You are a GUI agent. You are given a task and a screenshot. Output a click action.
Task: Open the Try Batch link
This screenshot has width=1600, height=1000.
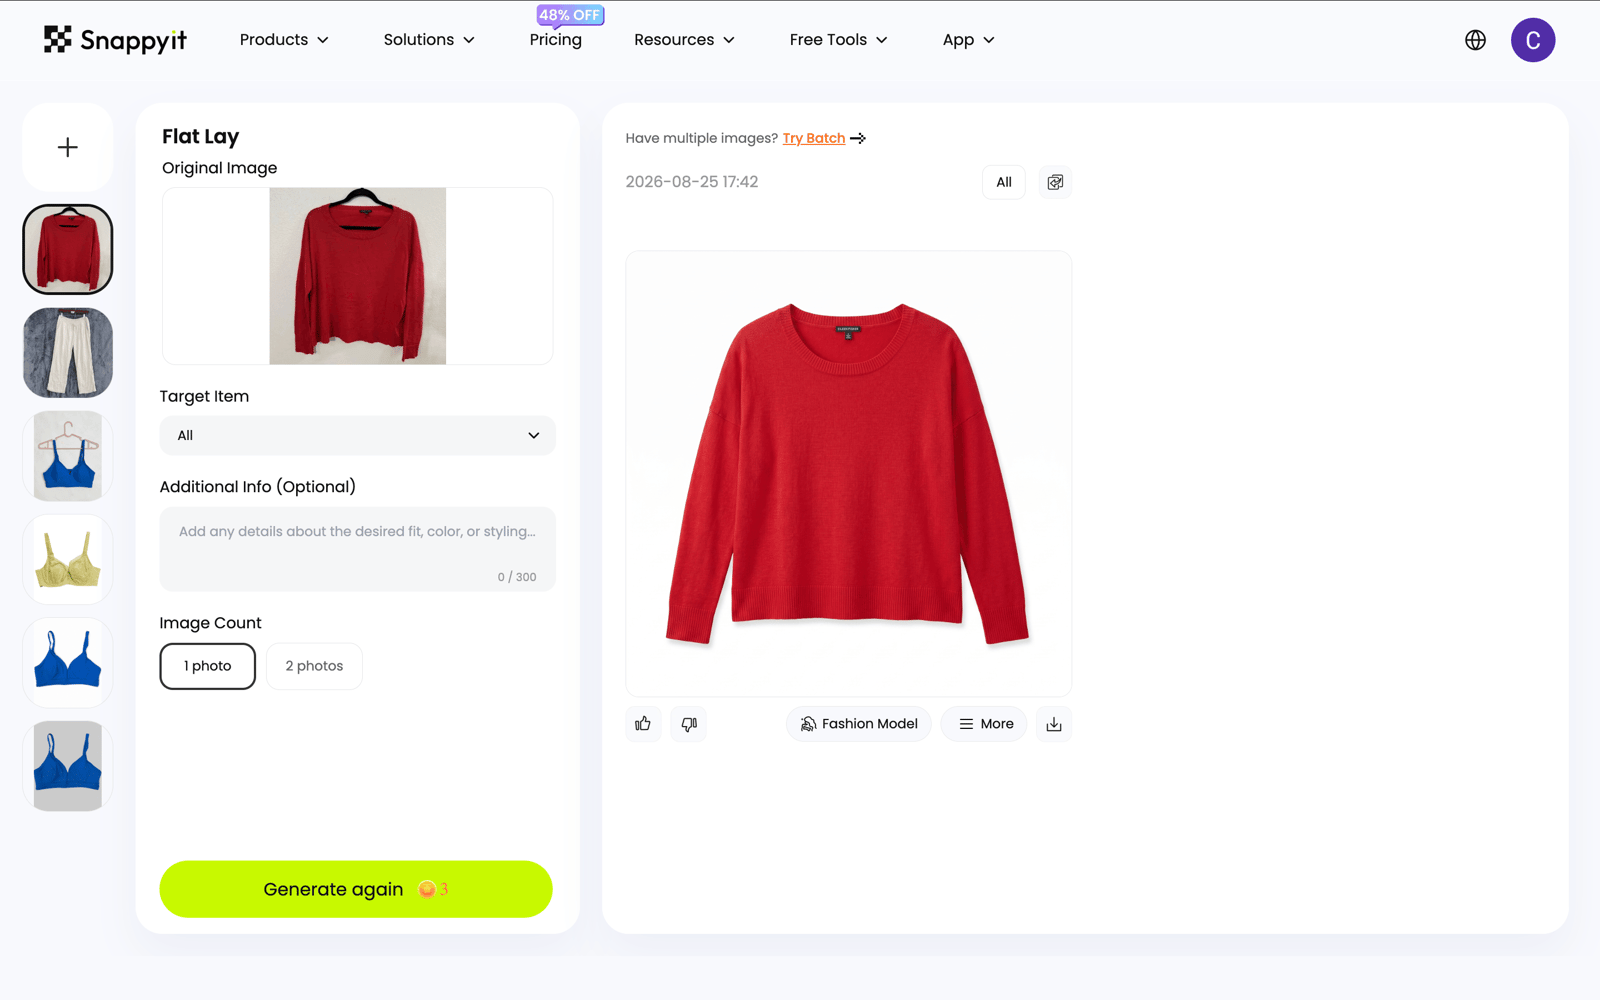pos(814,138)
